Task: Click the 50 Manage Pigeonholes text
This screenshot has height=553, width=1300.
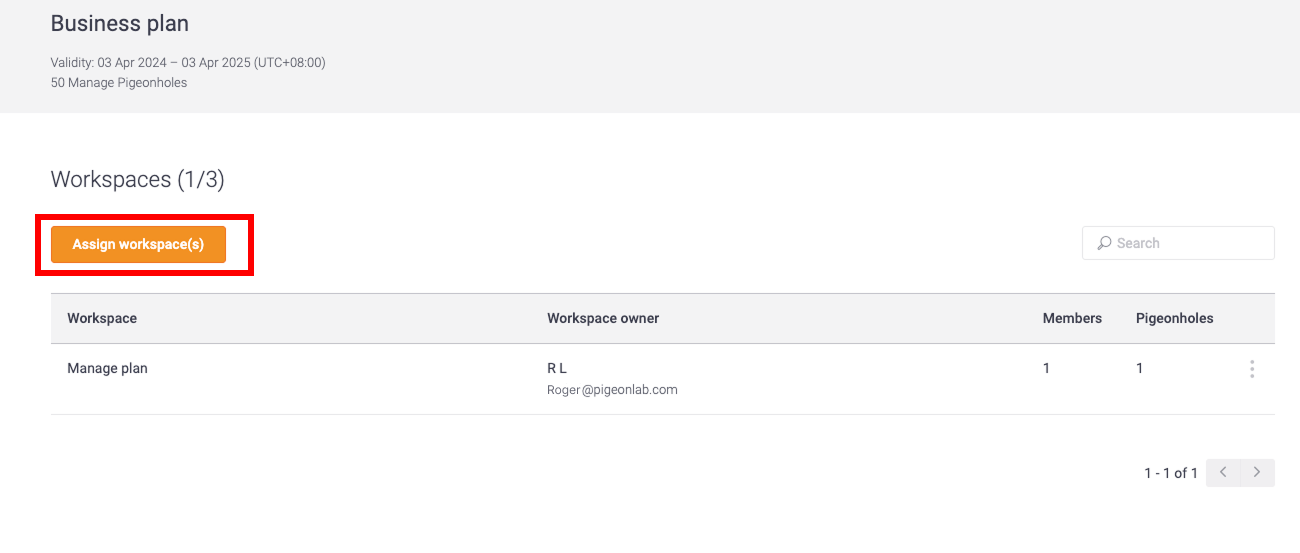Action: click(119, 83)
